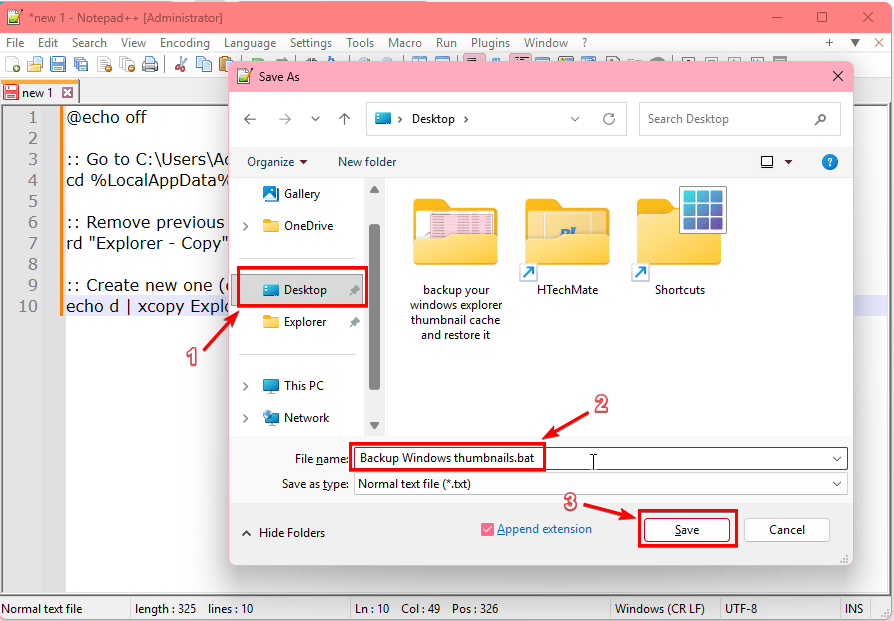Open the Save as type dropdown
Image resolution: width=894 pixels, height=621 pixels.
[600, 484]
